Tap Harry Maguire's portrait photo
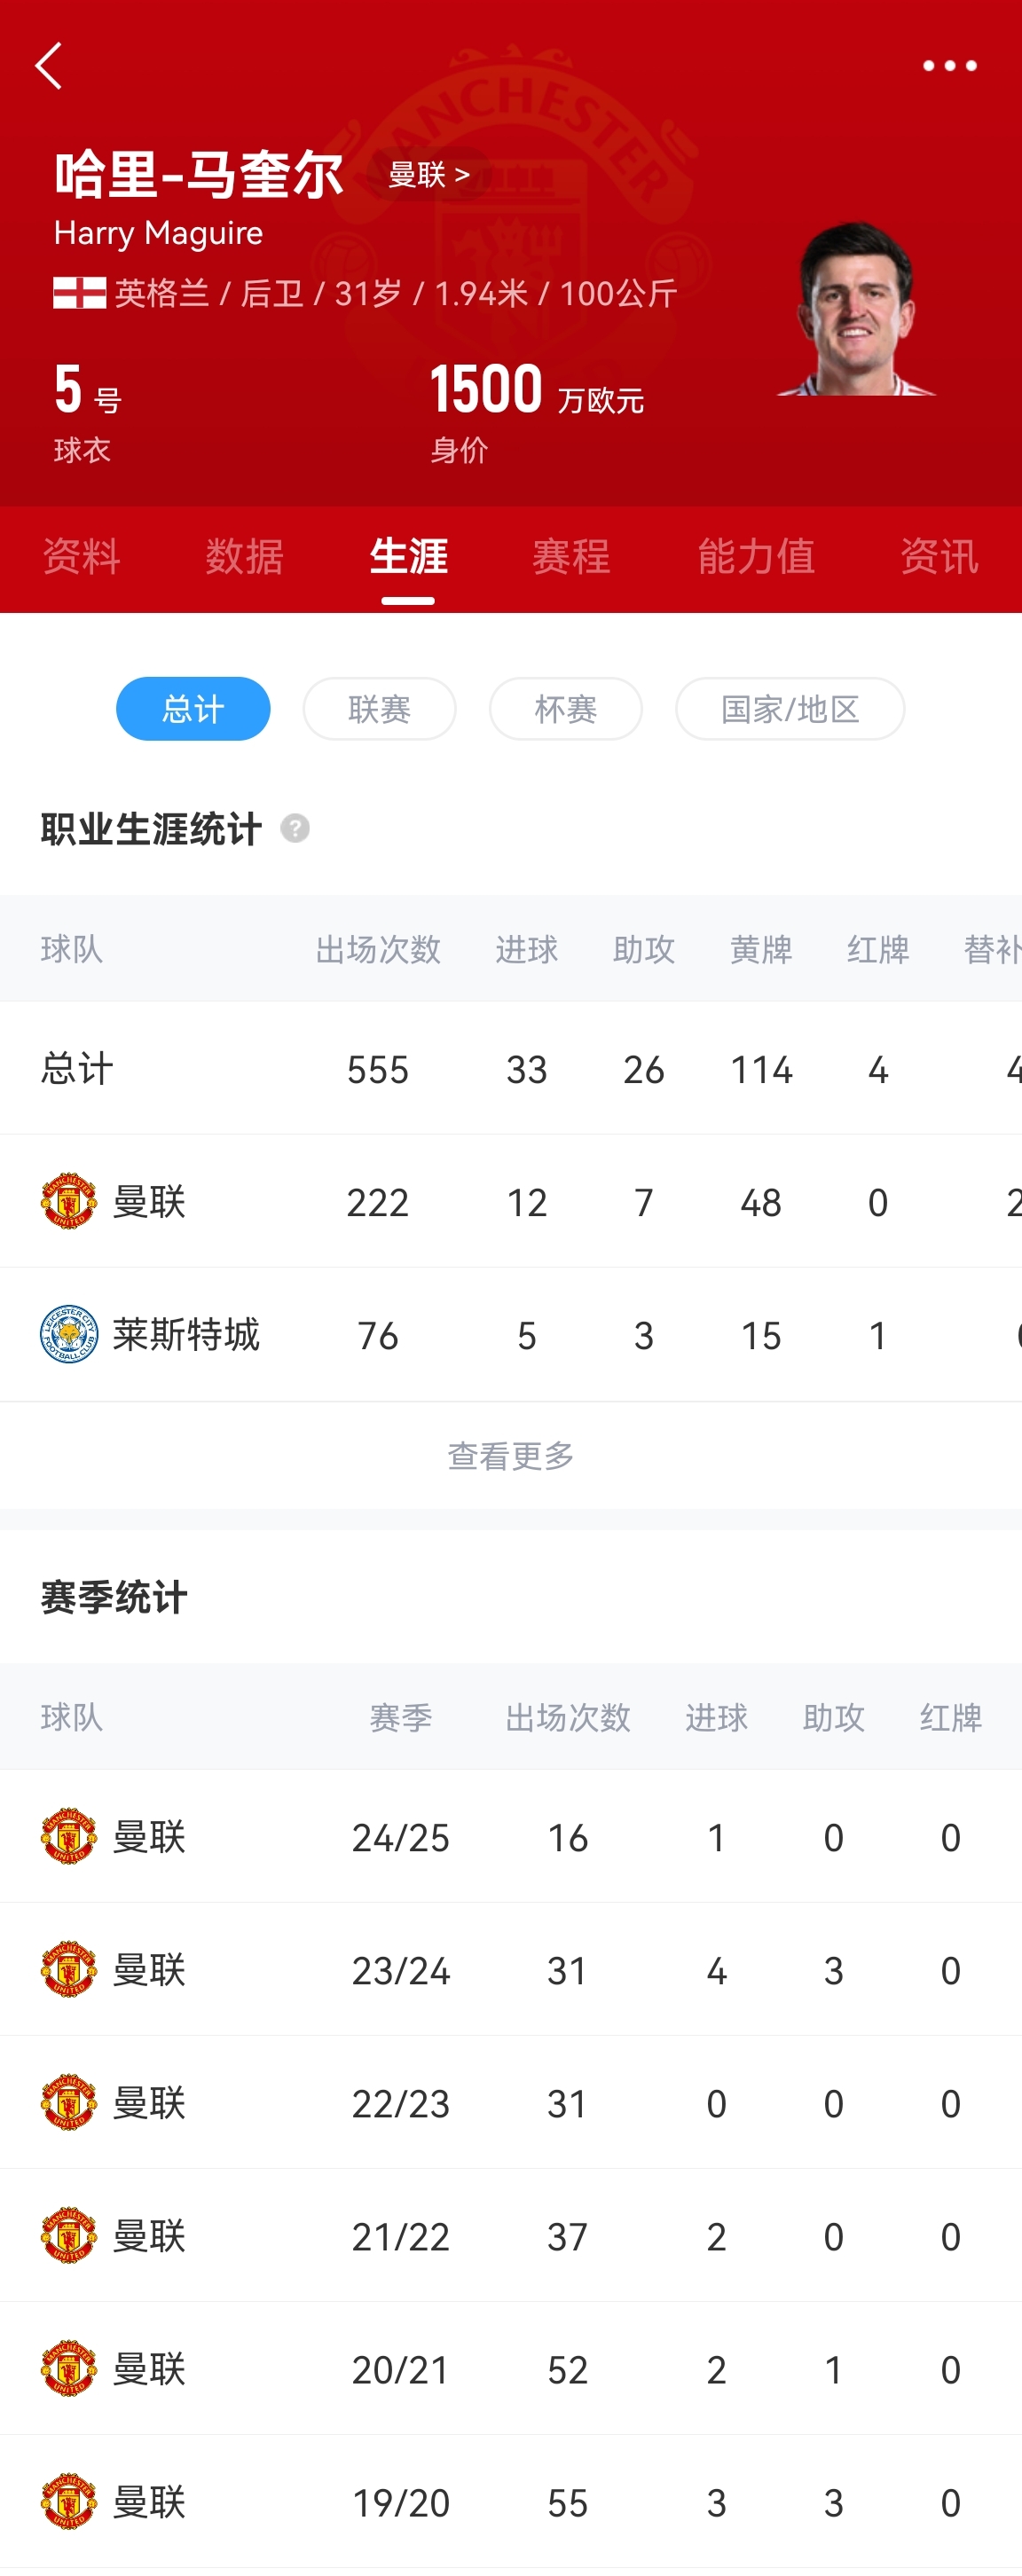This screenshot has width=1022, height=2576. pyautogui.click(x=856, y=310)
